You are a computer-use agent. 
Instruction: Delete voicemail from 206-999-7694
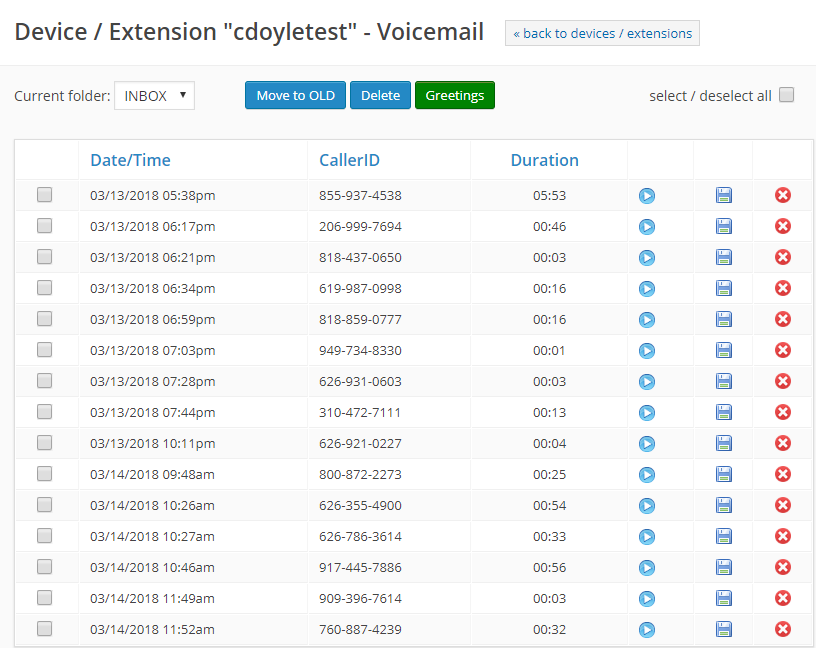click(783, 226)
